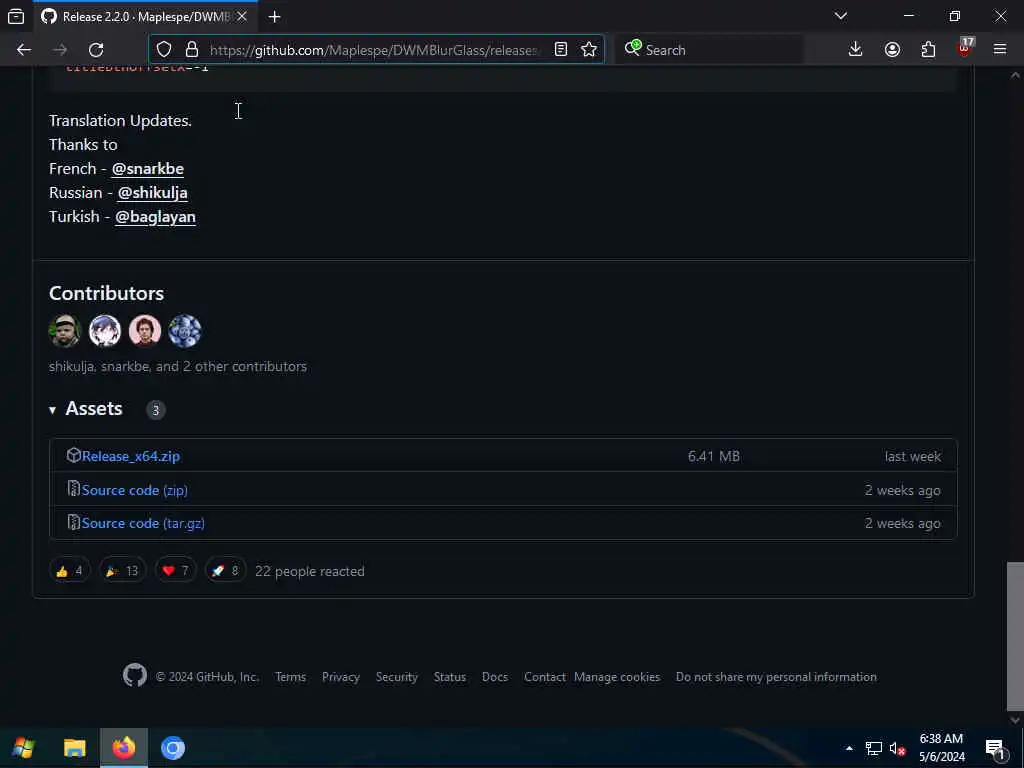
Task: Switch to Firefox on the taskbar
Action: tap(124, 748)
